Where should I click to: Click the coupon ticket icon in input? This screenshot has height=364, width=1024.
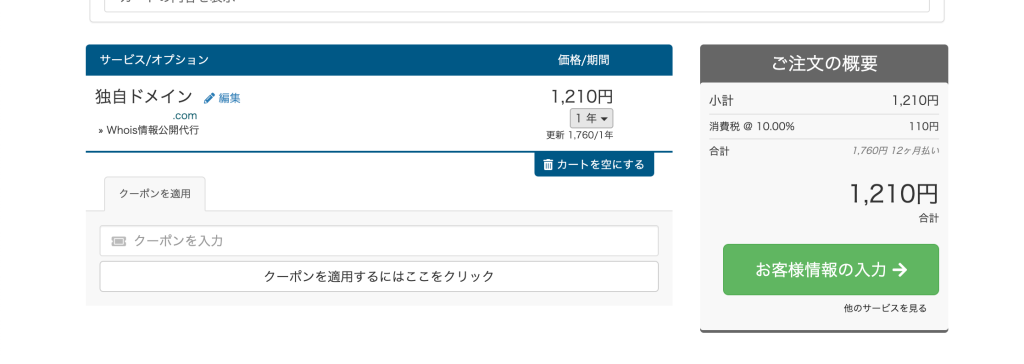(118, 241)
